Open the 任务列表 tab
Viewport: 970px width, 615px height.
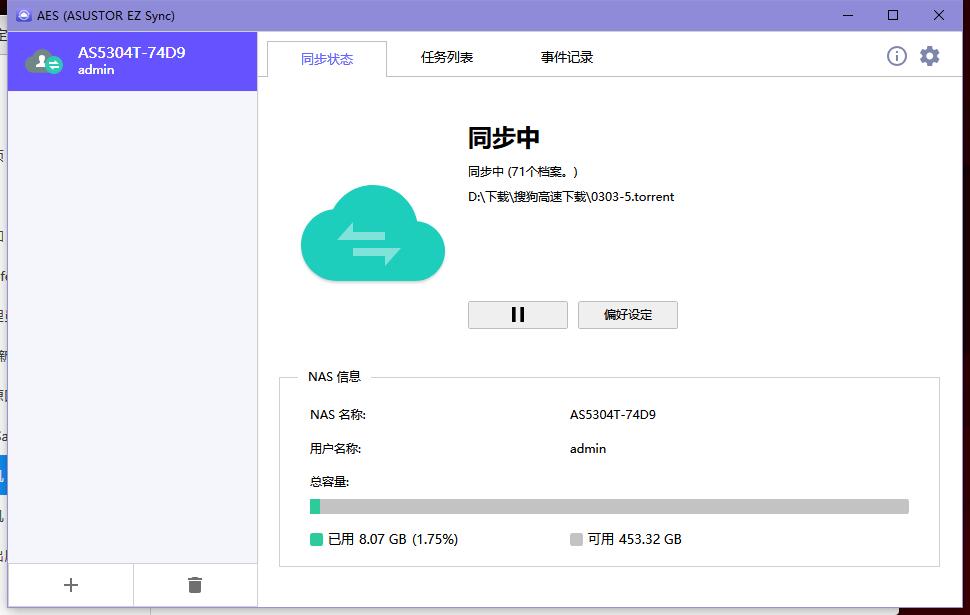(447, 58)
